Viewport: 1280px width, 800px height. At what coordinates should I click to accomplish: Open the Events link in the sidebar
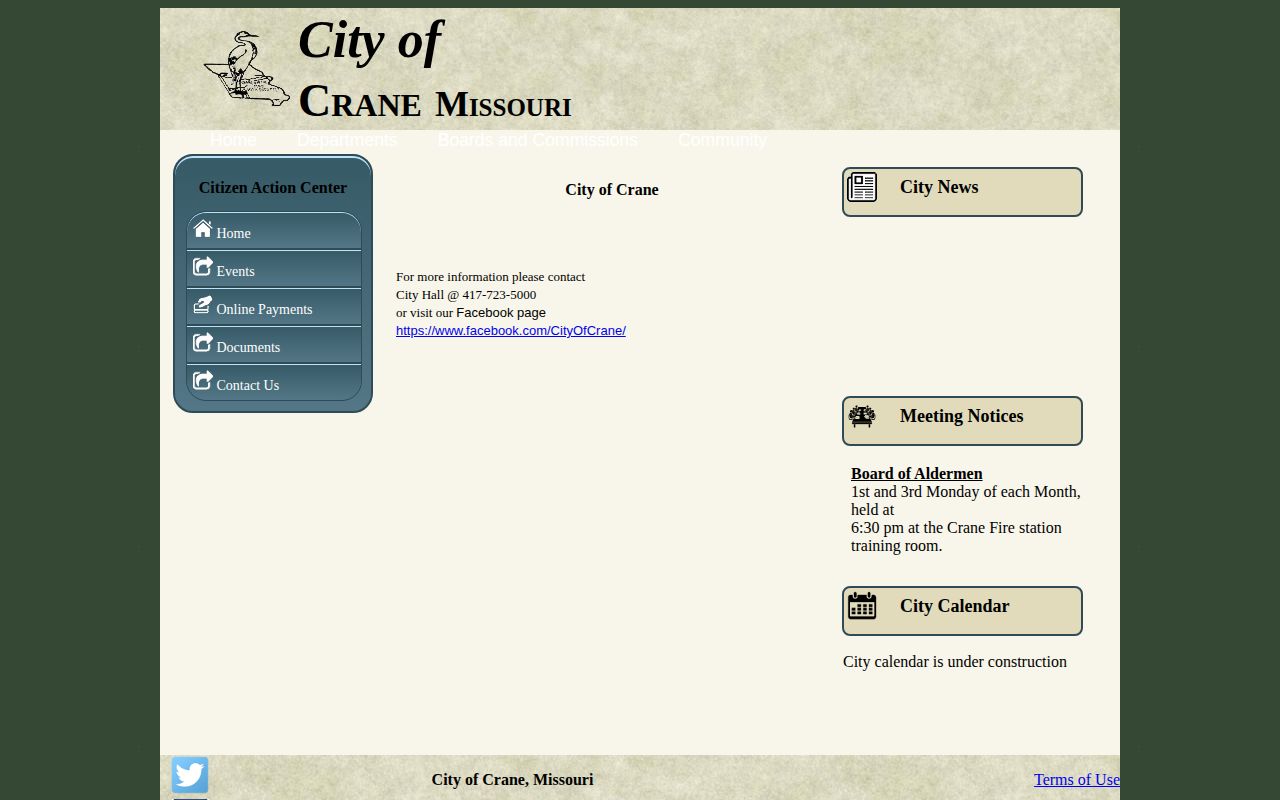tap(274, 270)
